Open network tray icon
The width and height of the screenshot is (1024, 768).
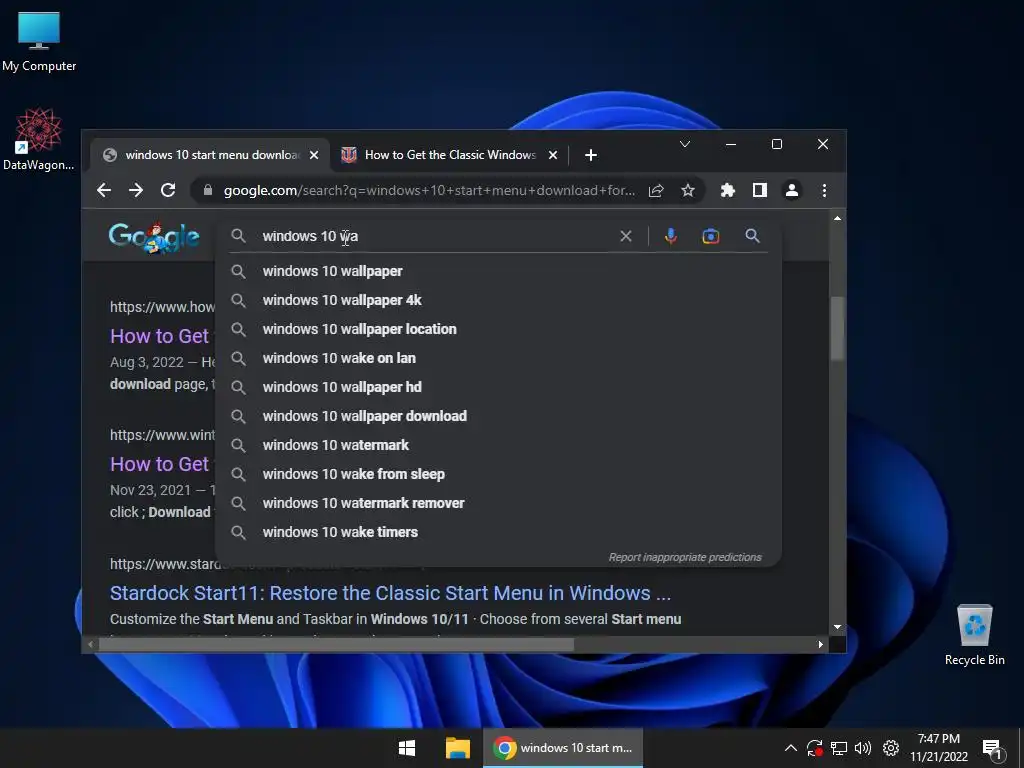[839, 748]
